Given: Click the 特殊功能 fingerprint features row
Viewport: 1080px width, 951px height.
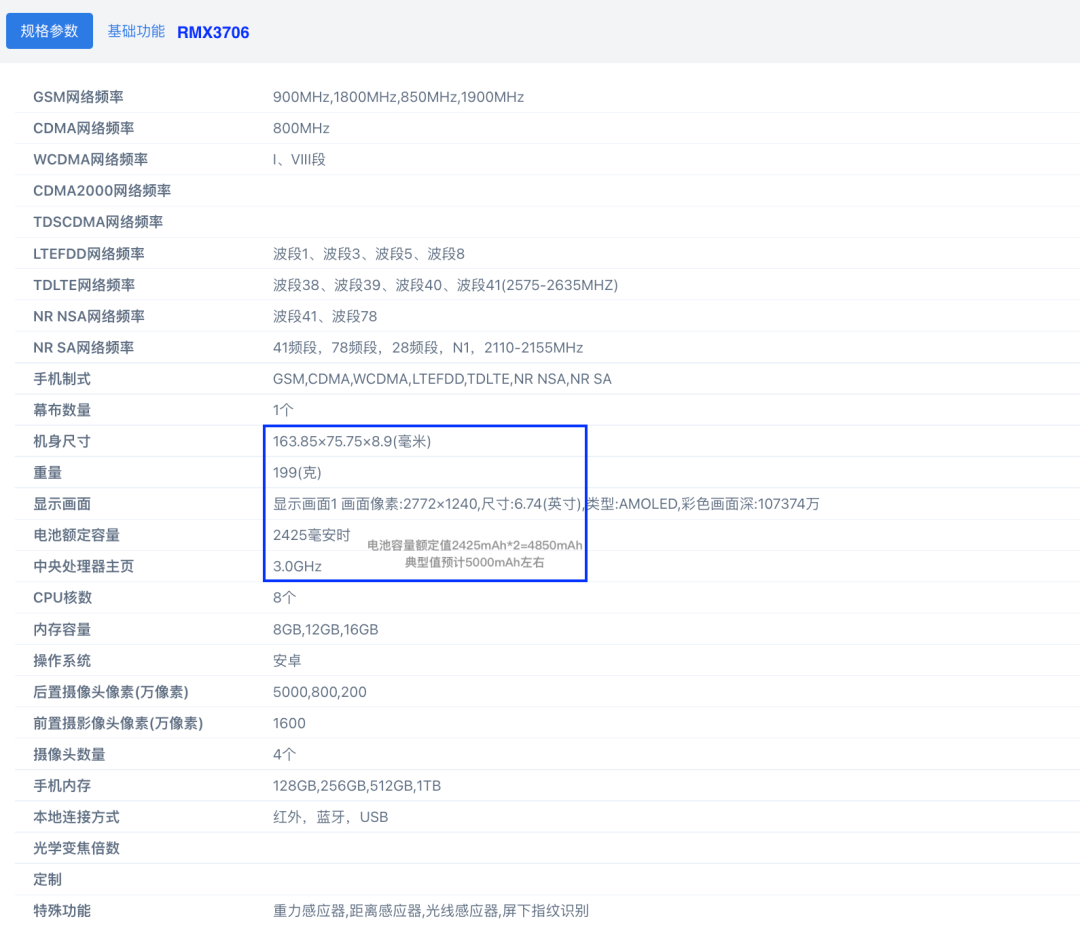Looking at the screenshot, I should tap(64, 911).
